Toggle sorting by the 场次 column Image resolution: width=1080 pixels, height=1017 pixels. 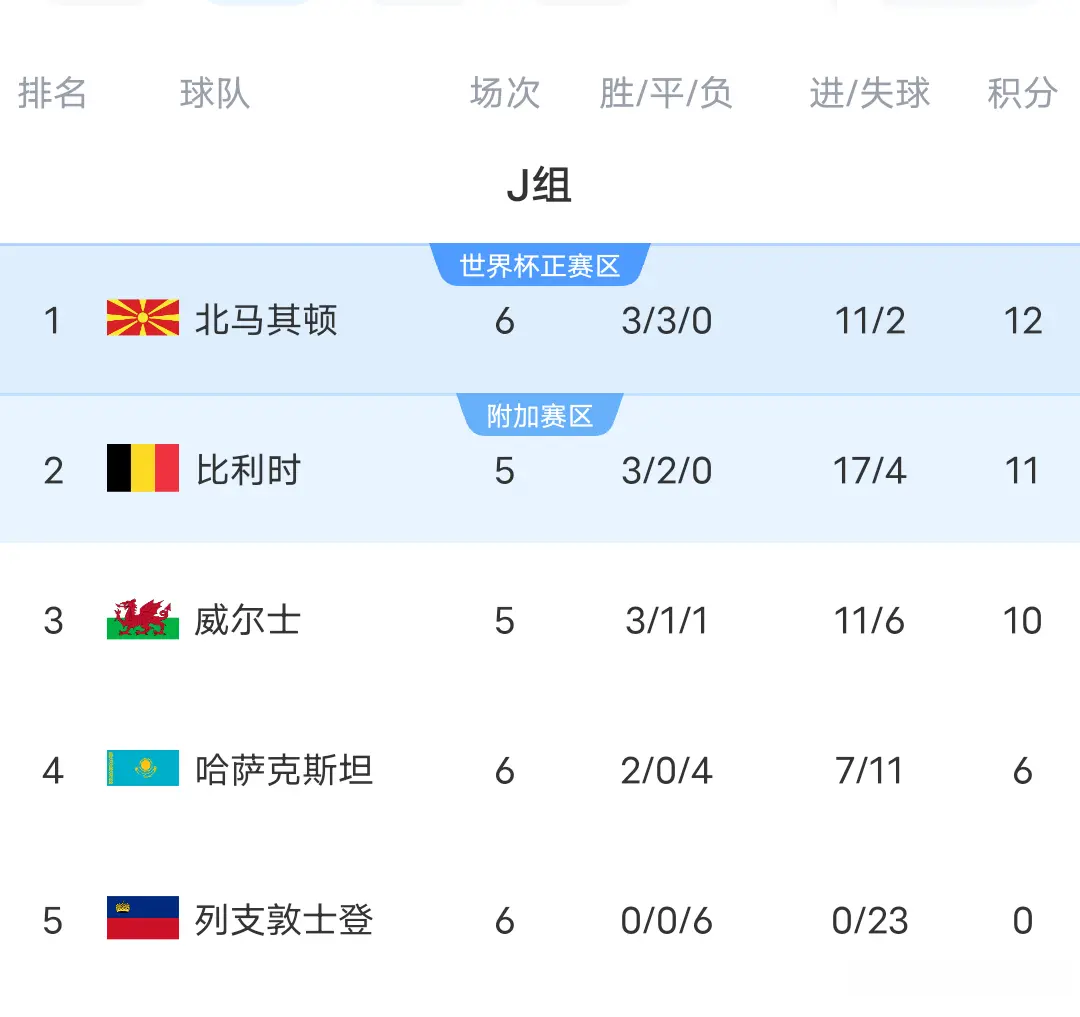(503, 94)
